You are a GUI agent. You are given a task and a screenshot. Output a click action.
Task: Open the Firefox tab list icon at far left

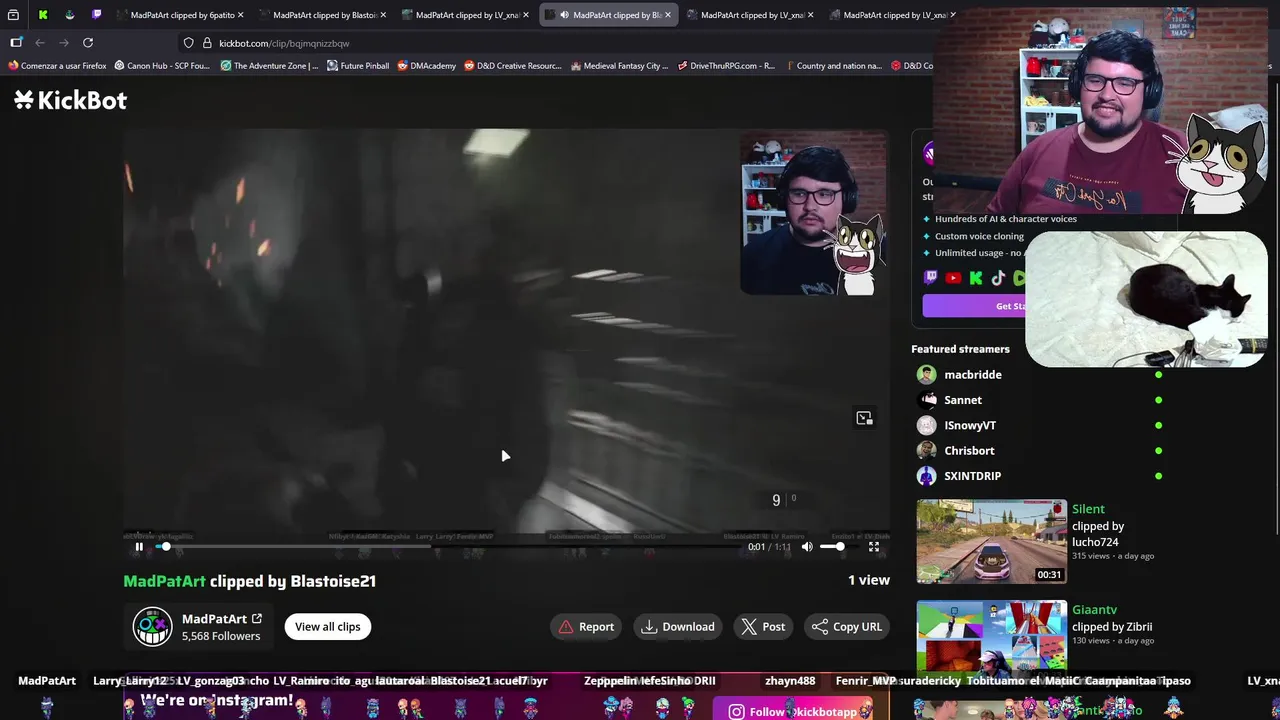pos(13,15)
